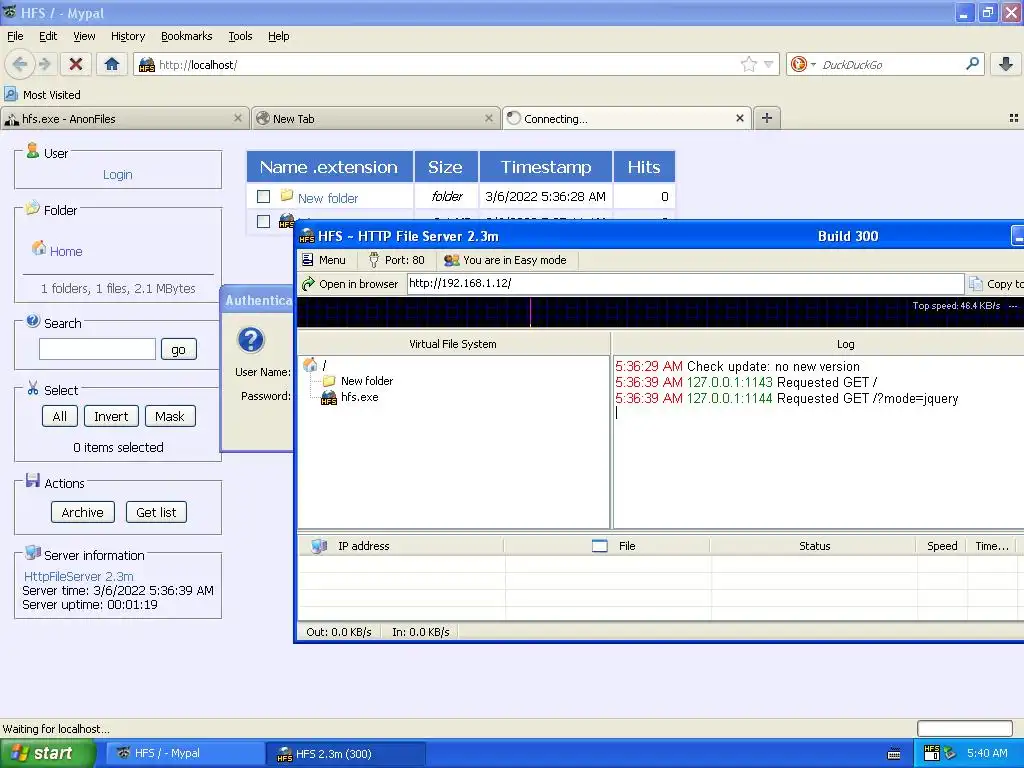Open the Help menu
Viewport: 1024px width, 768px height.
click(x=278, y=36)
